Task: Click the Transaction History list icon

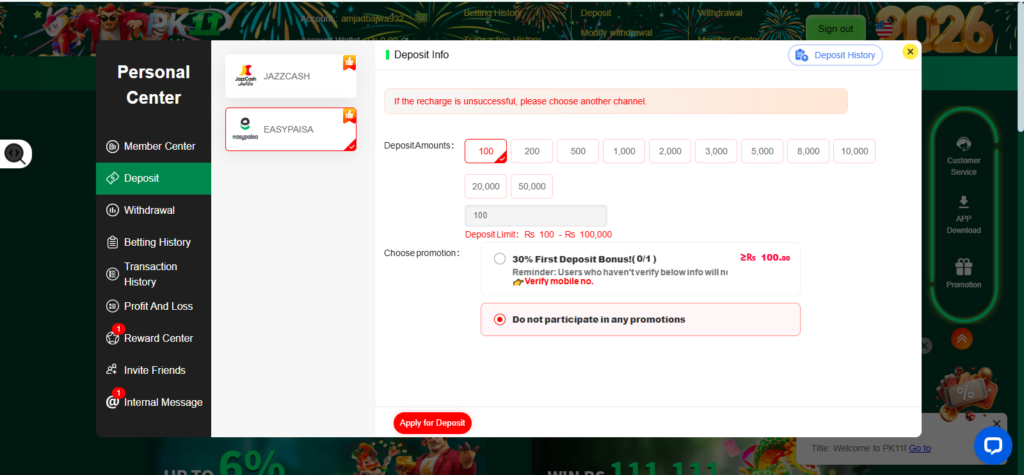Action: [x=112, y=274]
